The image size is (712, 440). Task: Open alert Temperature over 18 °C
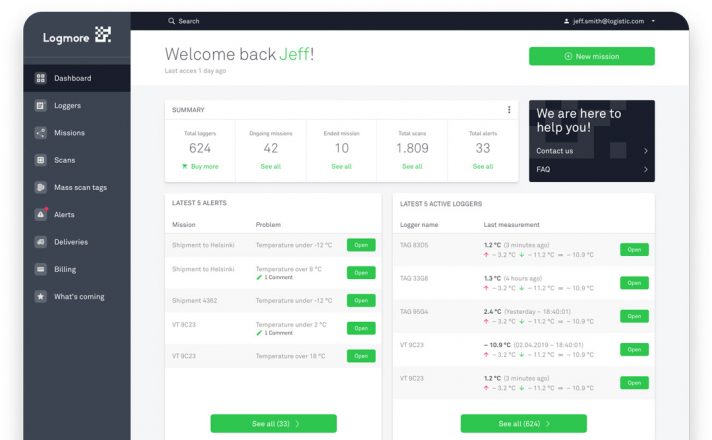(361, 356)
